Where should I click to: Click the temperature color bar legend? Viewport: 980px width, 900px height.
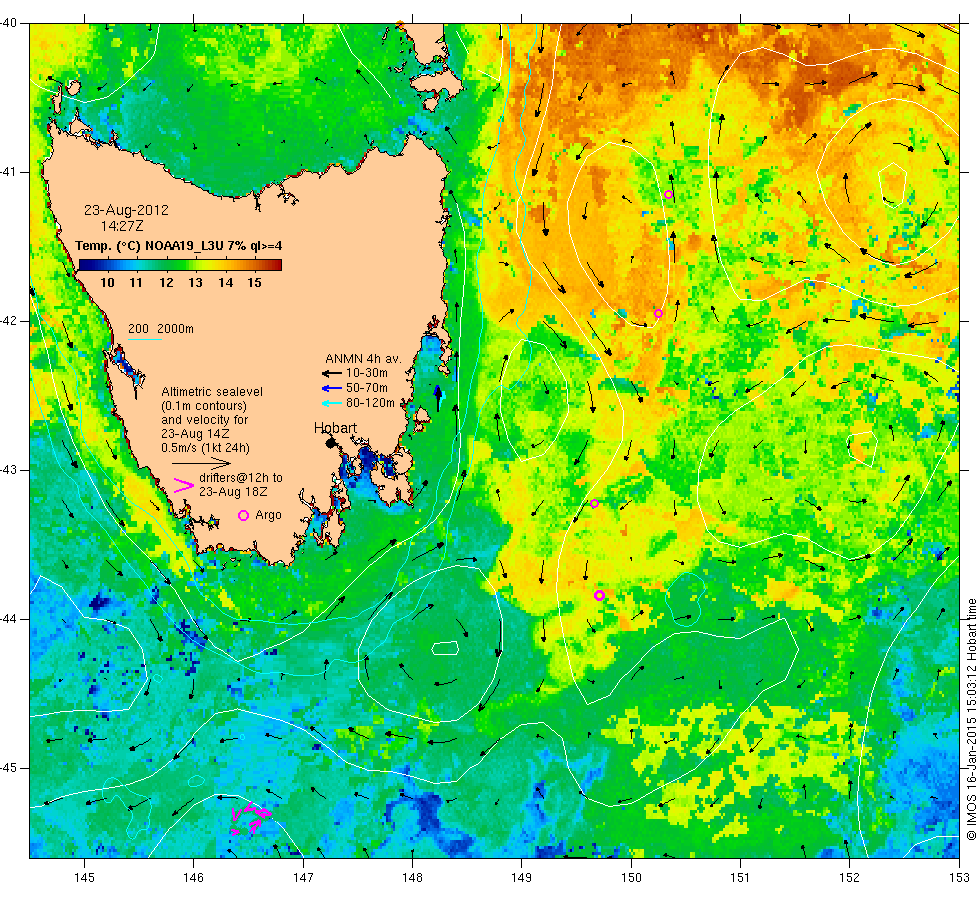point(180,265)
